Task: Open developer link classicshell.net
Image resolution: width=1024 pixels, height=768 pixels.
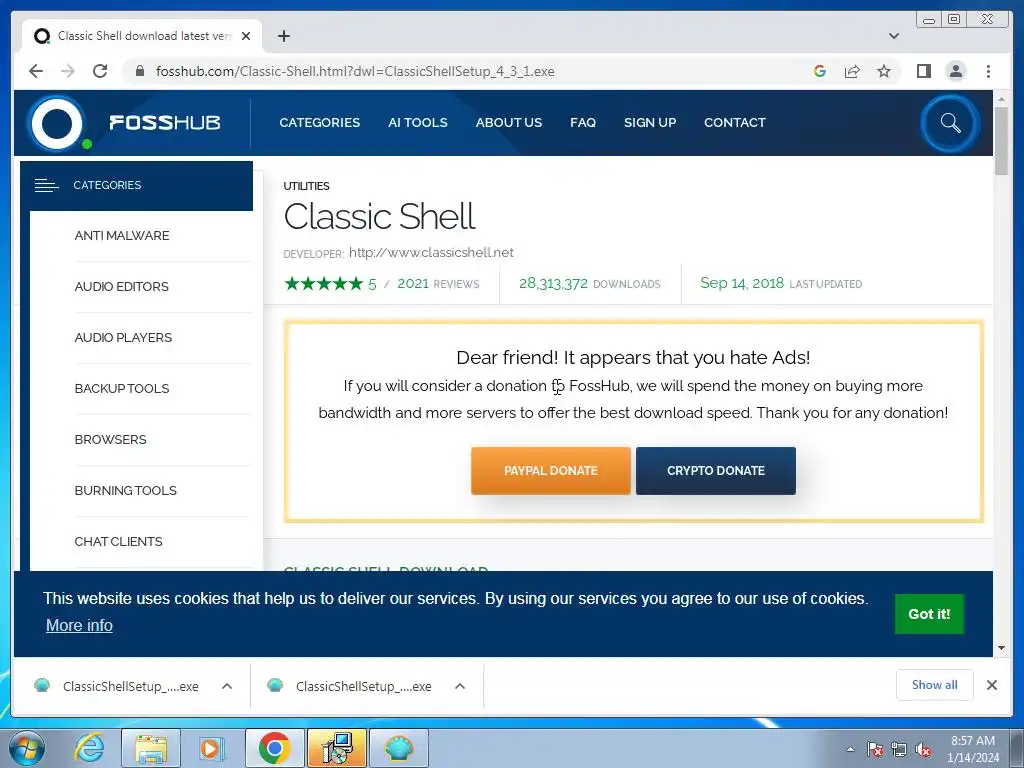Action: [431, 253]
